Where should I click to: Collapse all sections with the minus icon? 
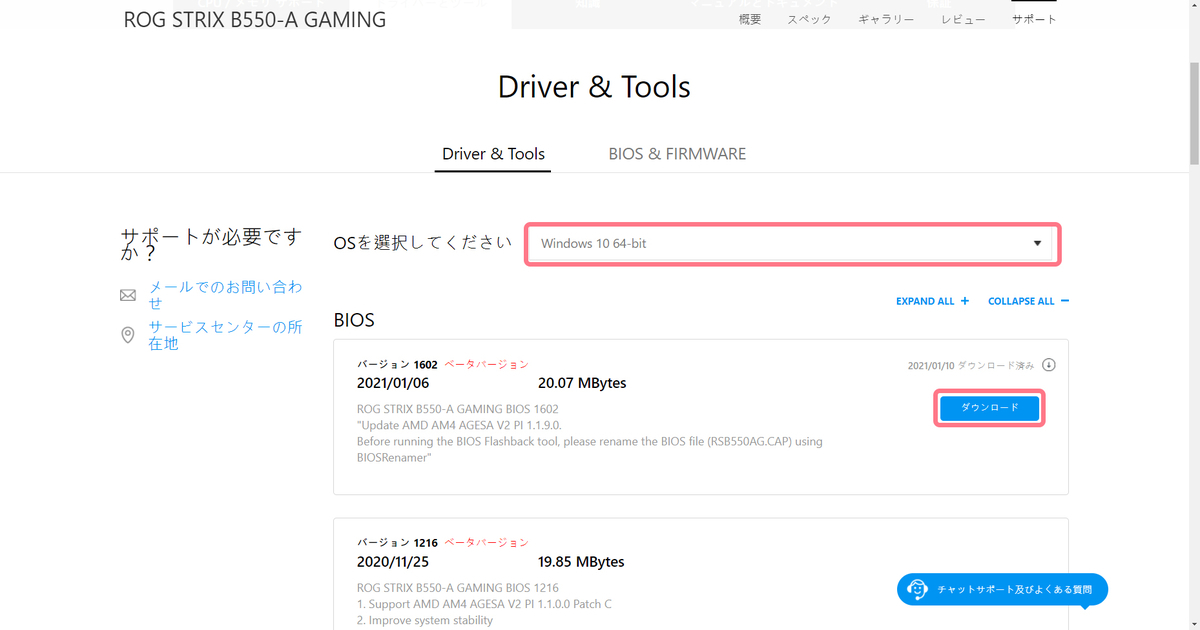tap(1065, 301)
